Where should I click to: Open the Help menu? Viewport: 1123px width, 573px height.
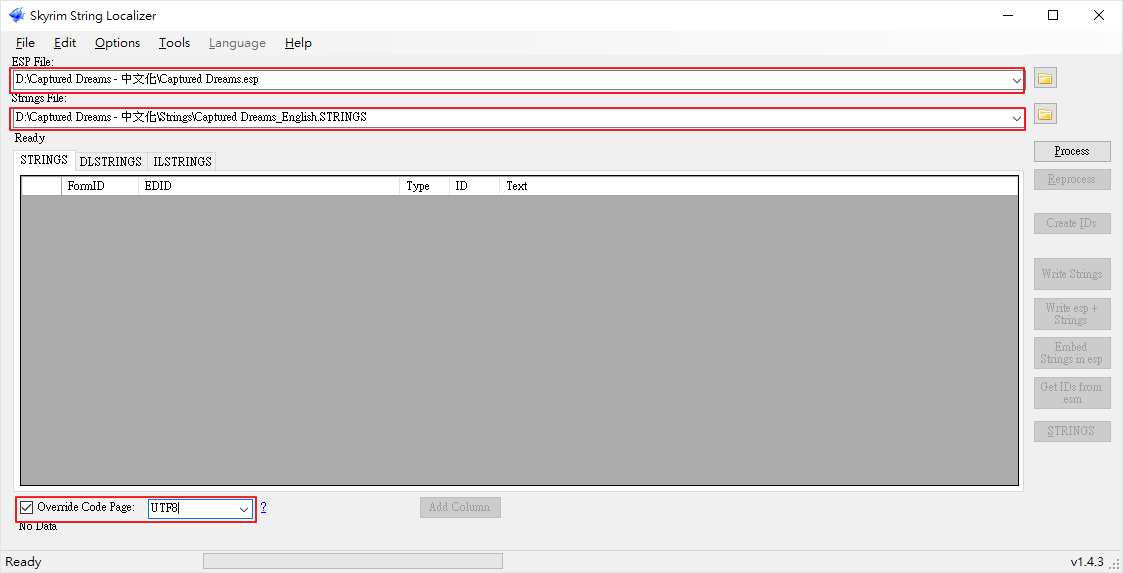click(298, 43)
